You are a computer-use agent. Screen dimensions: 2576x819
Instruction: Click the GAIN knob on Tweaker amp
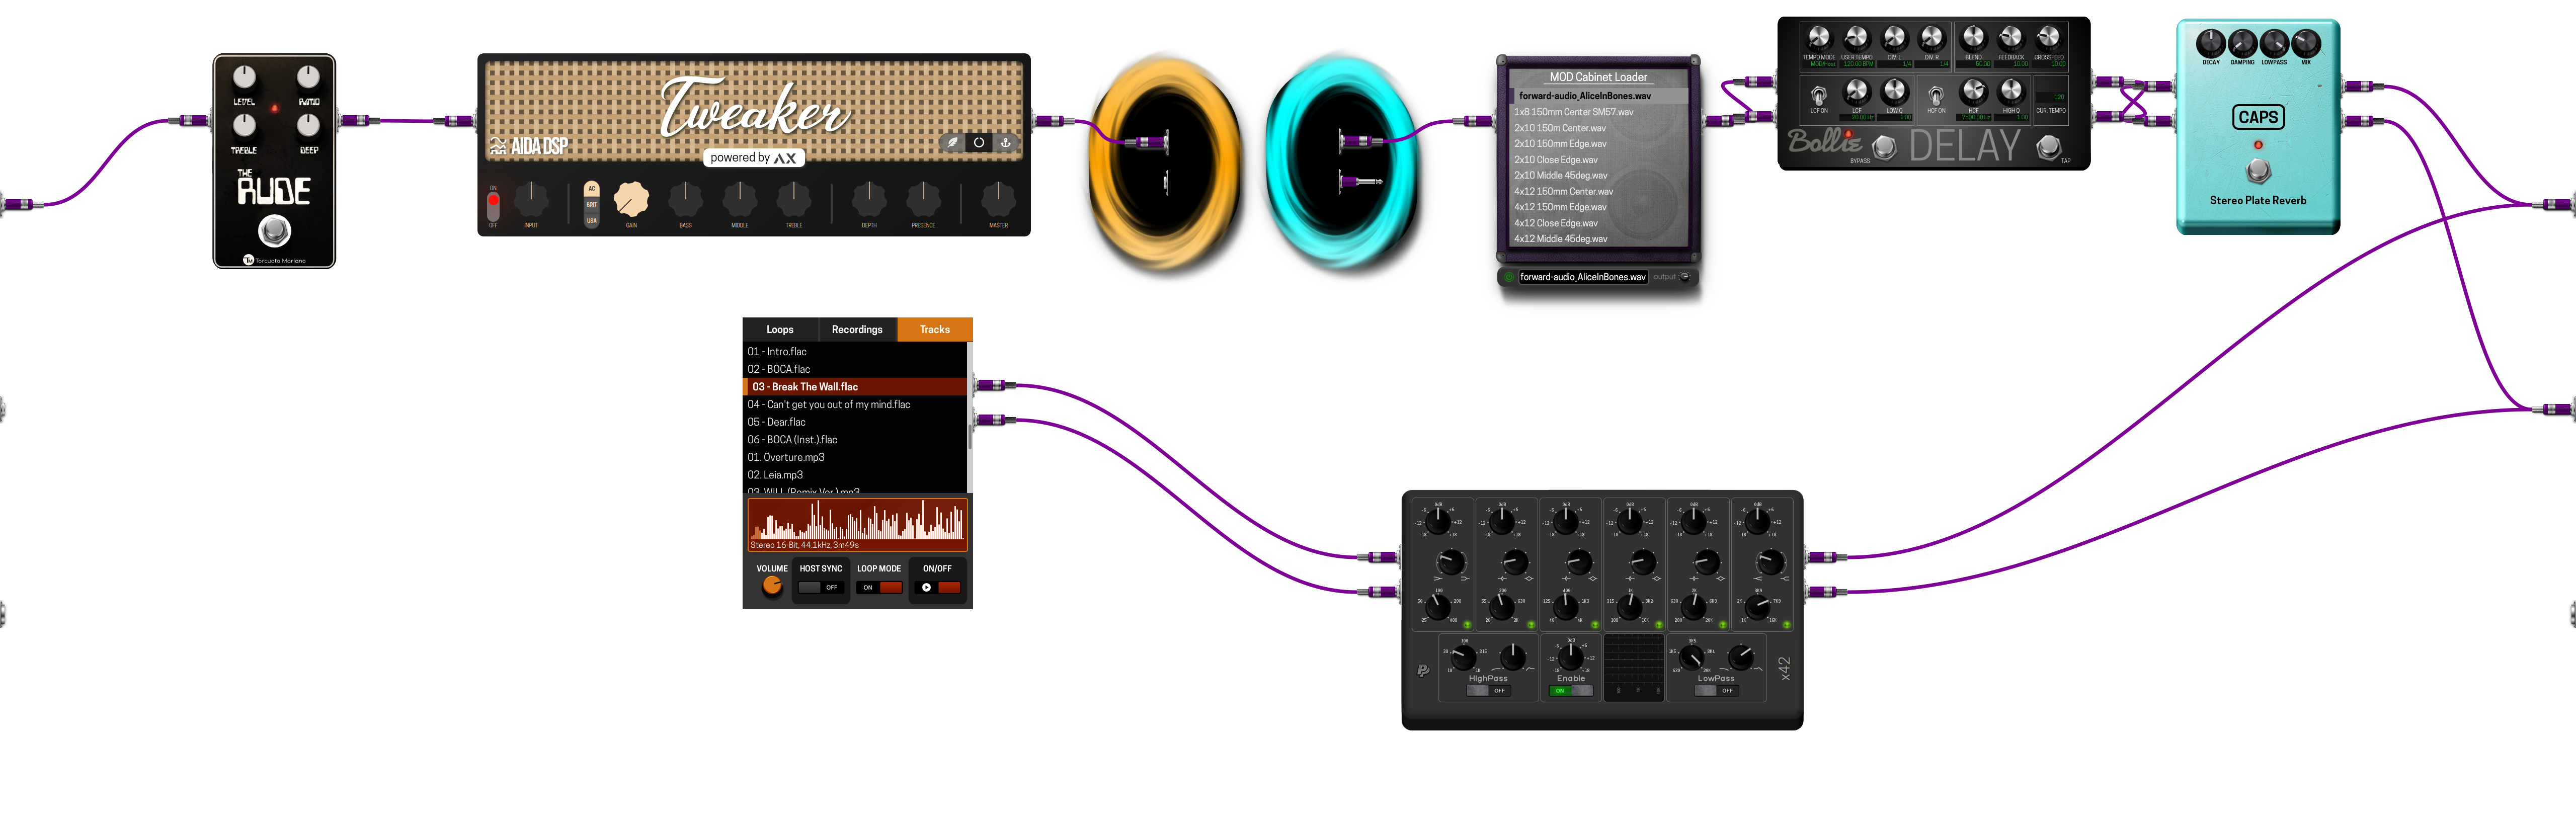(x=631, y=200)
